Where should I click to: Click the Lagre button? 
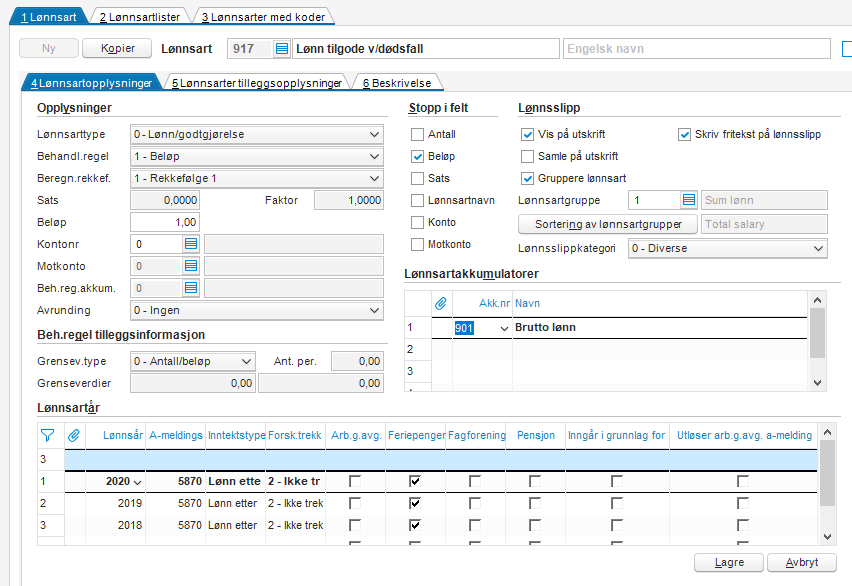click(x=729, y=563)
